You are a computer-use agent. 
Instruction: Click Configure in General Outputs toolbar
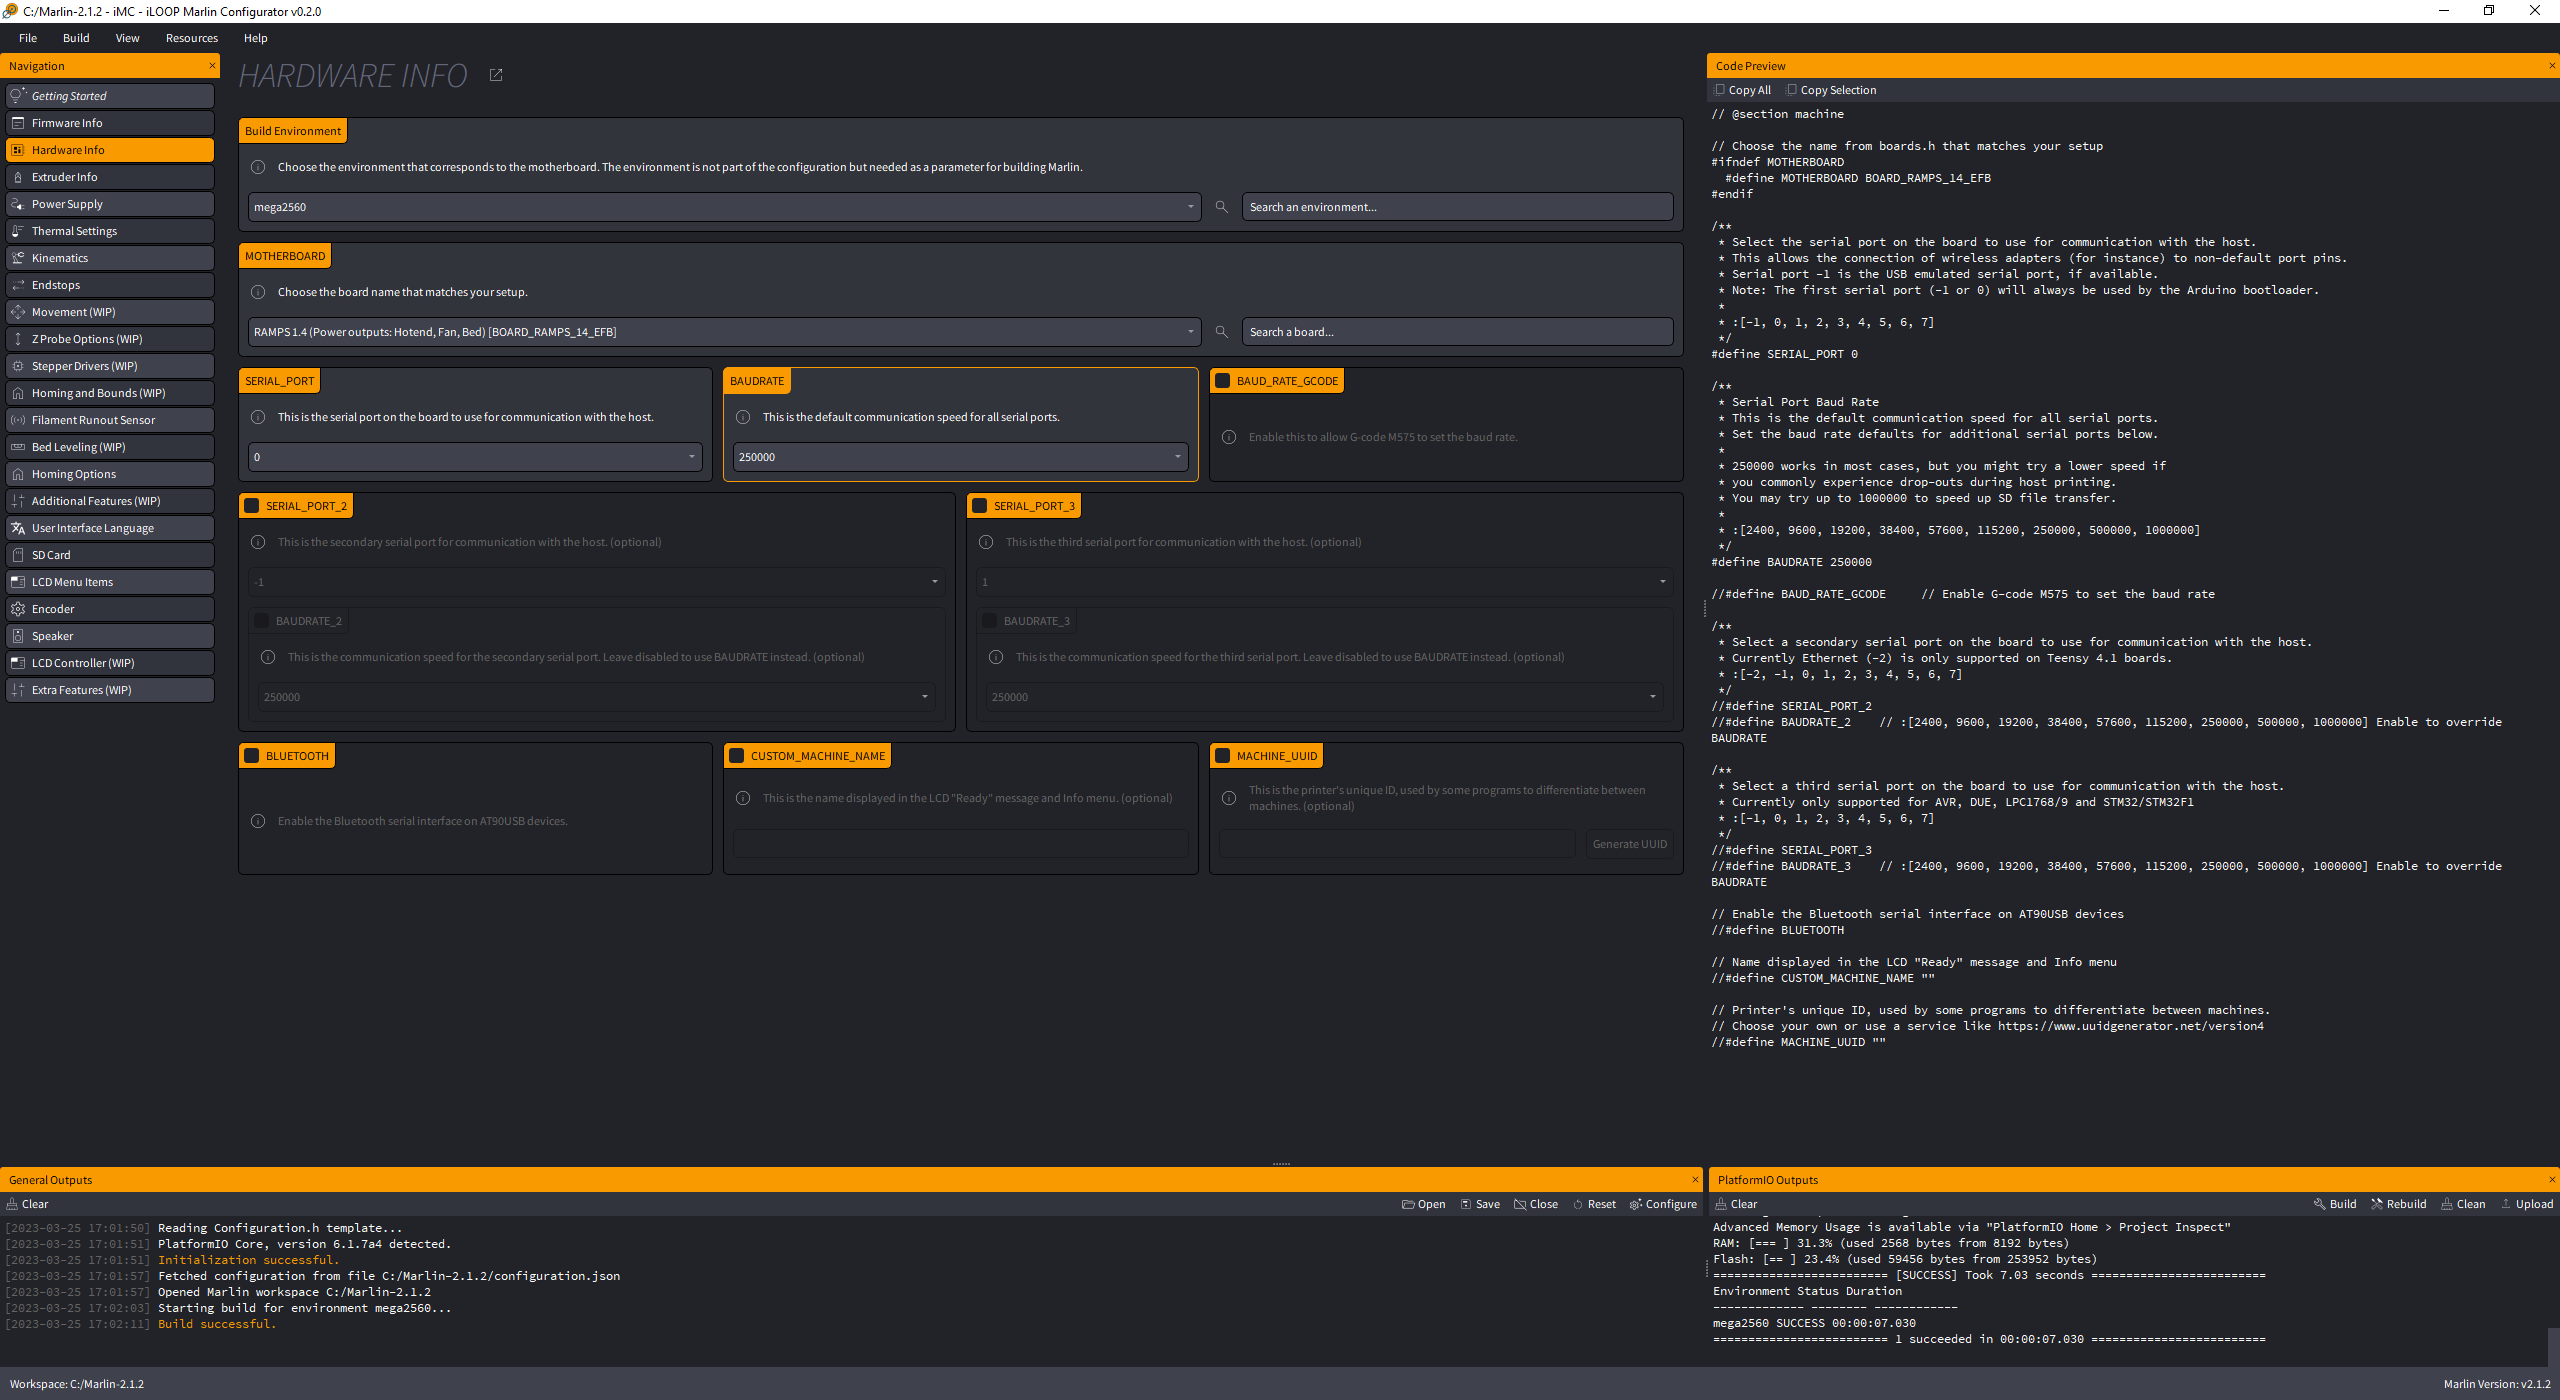(1663, 1204)
